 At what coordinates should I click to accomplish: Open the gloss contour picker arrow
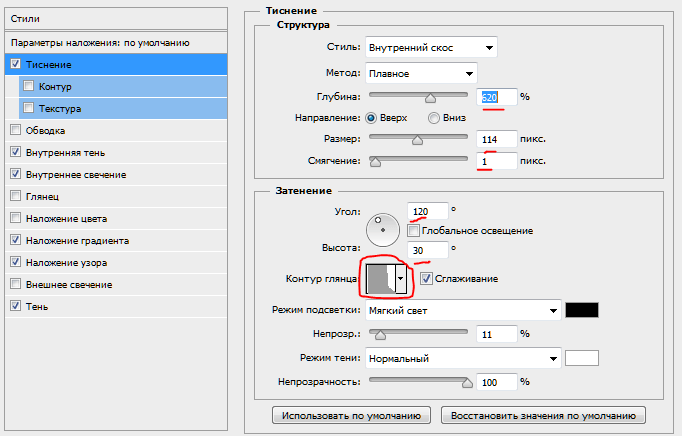coord(401,279)
